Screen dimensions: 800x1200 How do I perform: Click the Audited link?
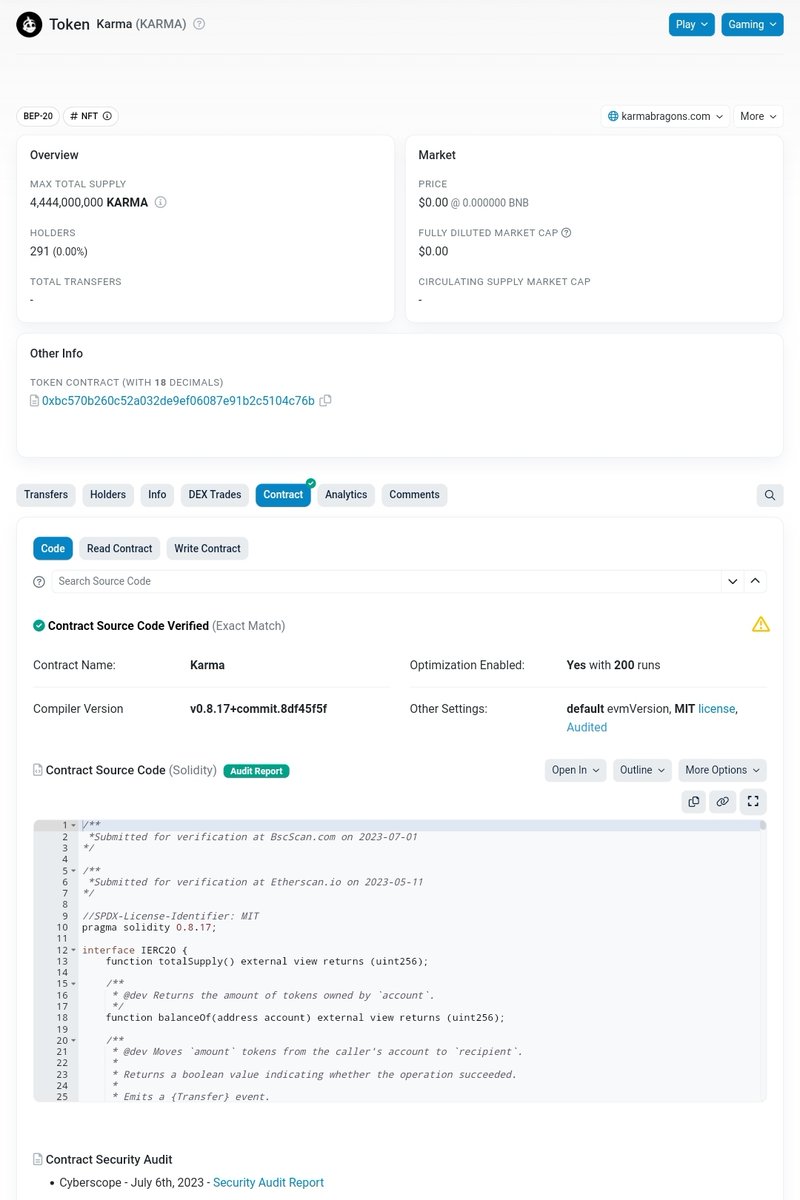pos(587,728)
